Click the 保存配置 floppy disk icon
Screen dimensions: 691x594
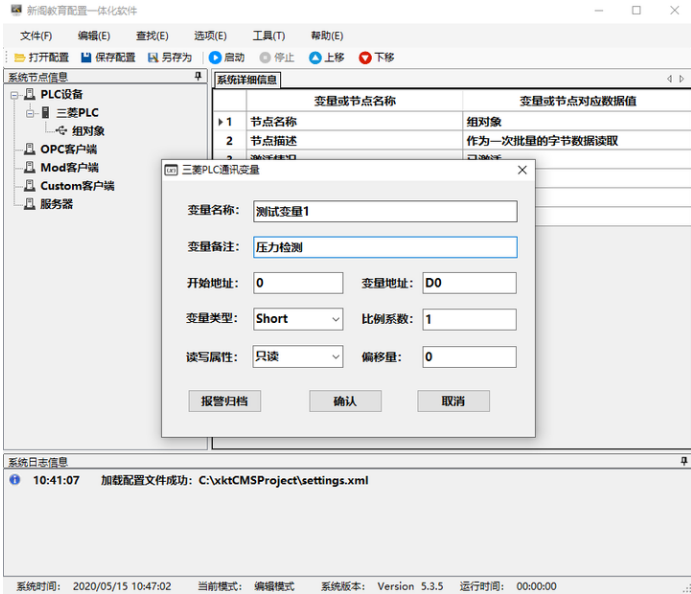(86, 58)
